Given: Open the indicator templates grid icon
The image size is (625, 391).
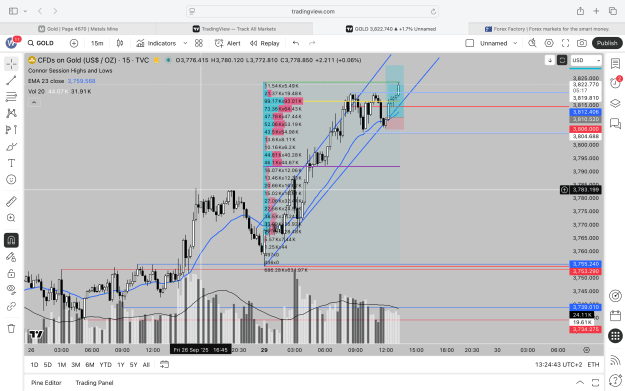Looking at the screenshot, I should point(199,43).
